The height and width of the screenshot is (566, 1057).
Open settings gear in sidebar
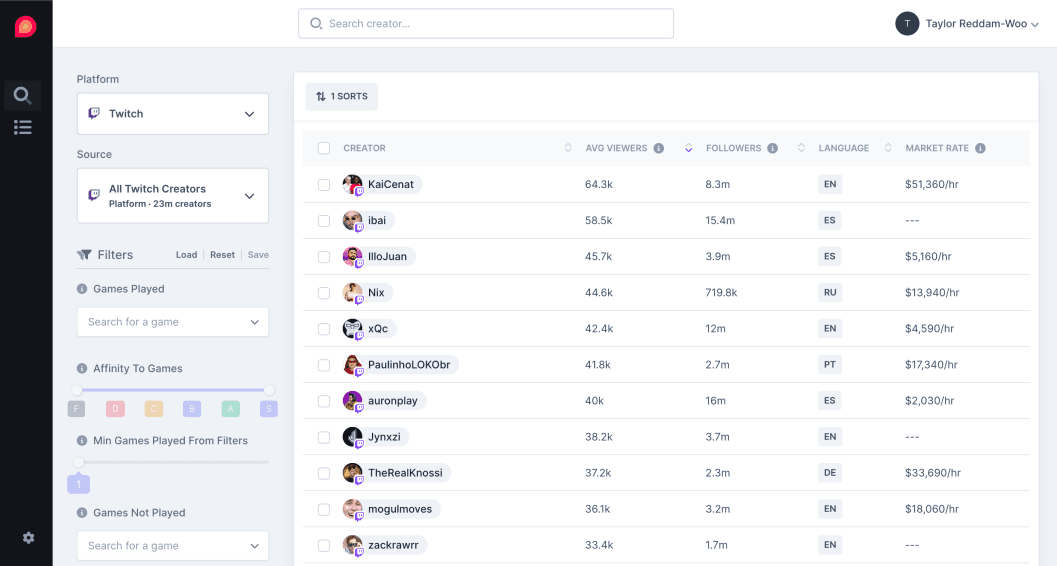click(x=28, y=538)
